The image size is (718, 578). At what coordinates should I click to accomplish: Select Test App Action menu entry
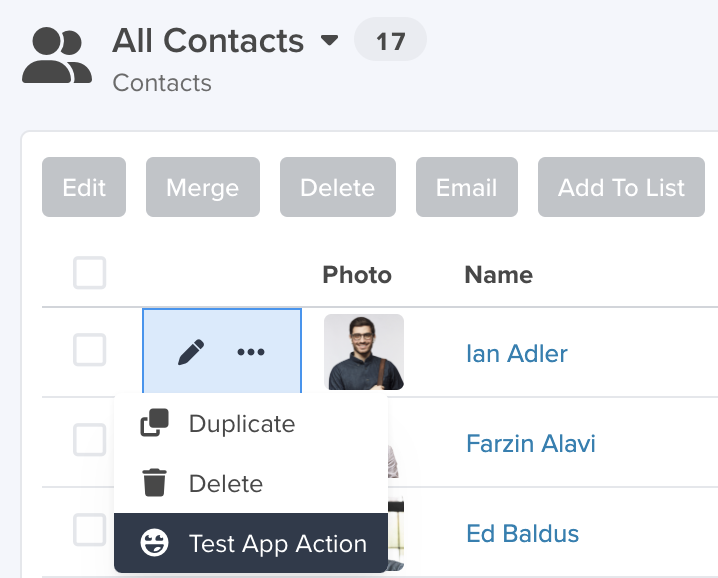point(251,543)
